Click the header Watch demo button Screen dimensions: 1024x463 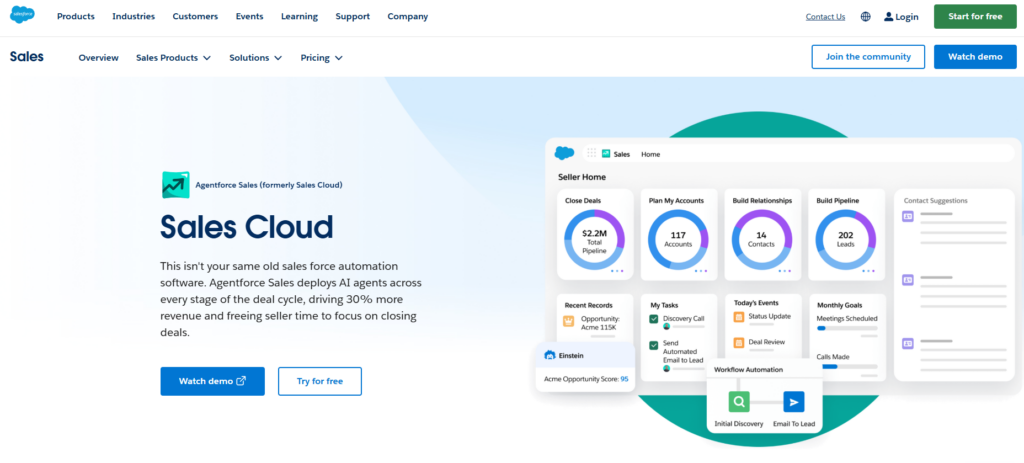click(975, 57)
